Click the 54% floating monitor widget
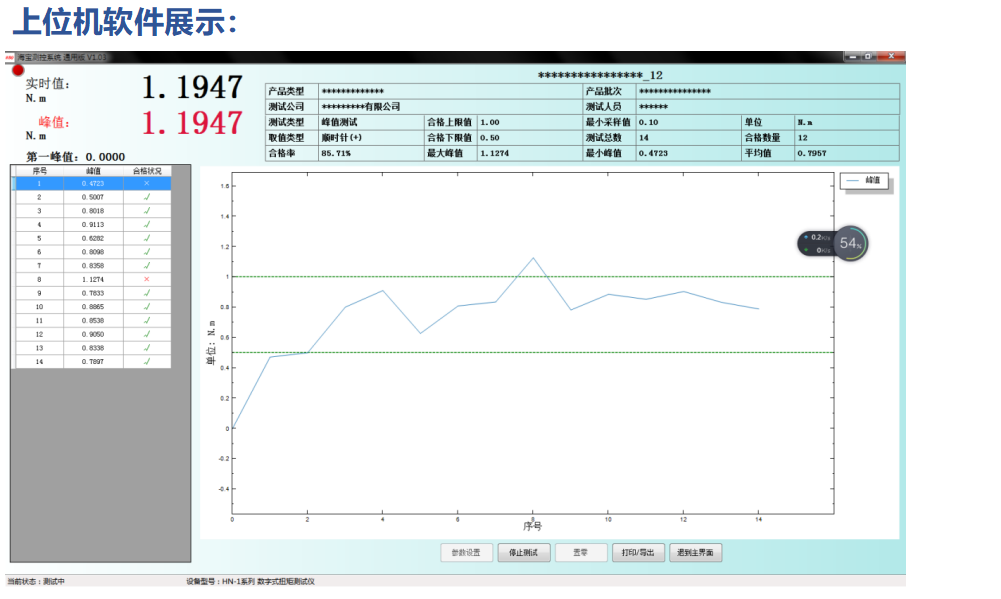This screenshot has width=1001, height=599. coord(851,243)
